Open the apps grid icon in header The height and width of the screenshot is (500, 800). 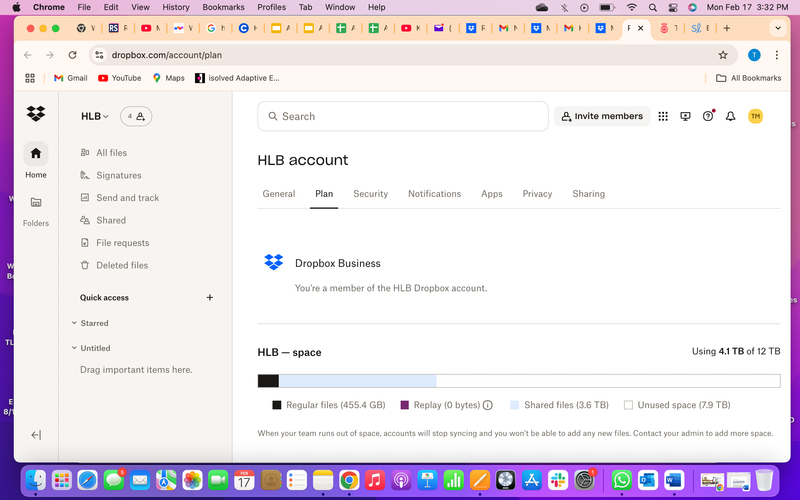coord(663,116)
